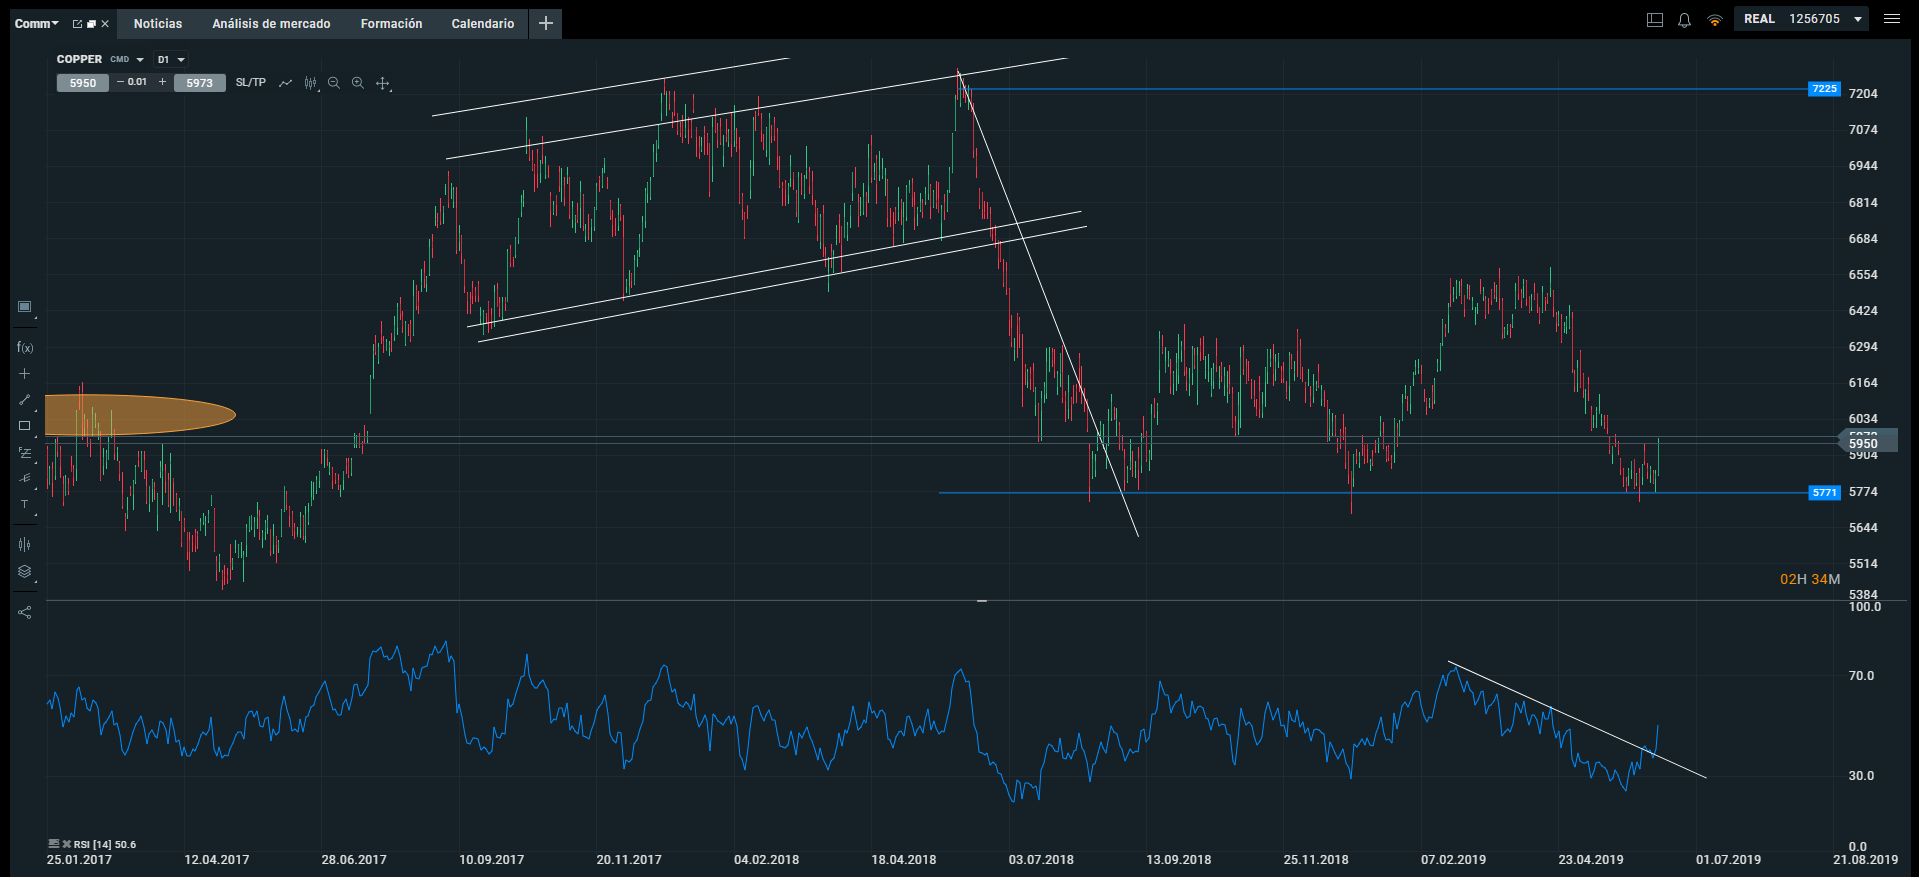Viewport: 1919px width, 877px height.
Task: Choose the rectangle shape drawing tool
Action: pos(25,426)
